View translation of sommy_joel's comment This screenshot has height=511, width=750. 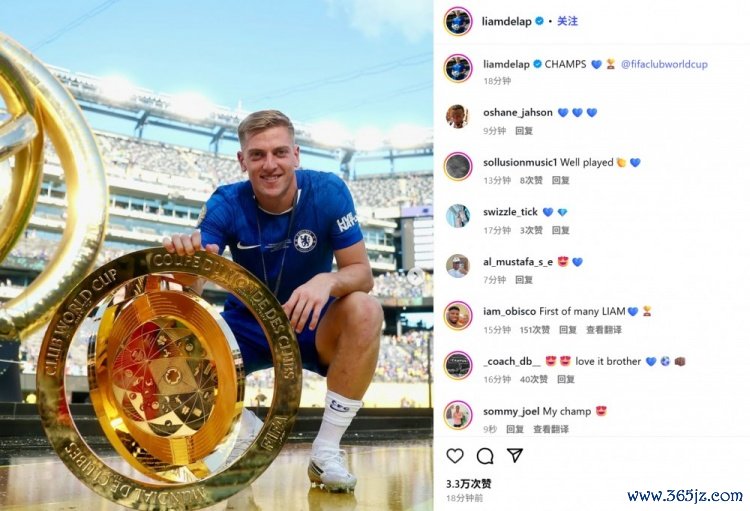point(551,429)
